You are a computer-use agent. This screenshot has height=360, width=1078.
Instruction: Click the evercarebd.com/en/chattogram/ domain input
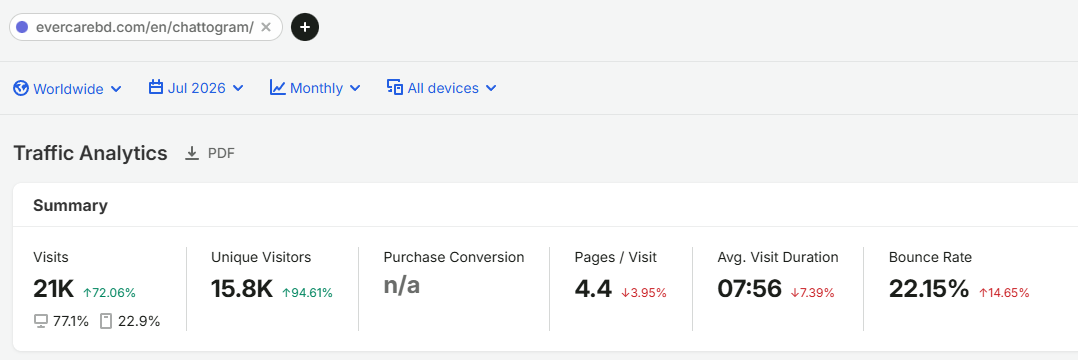coord(145,27)
